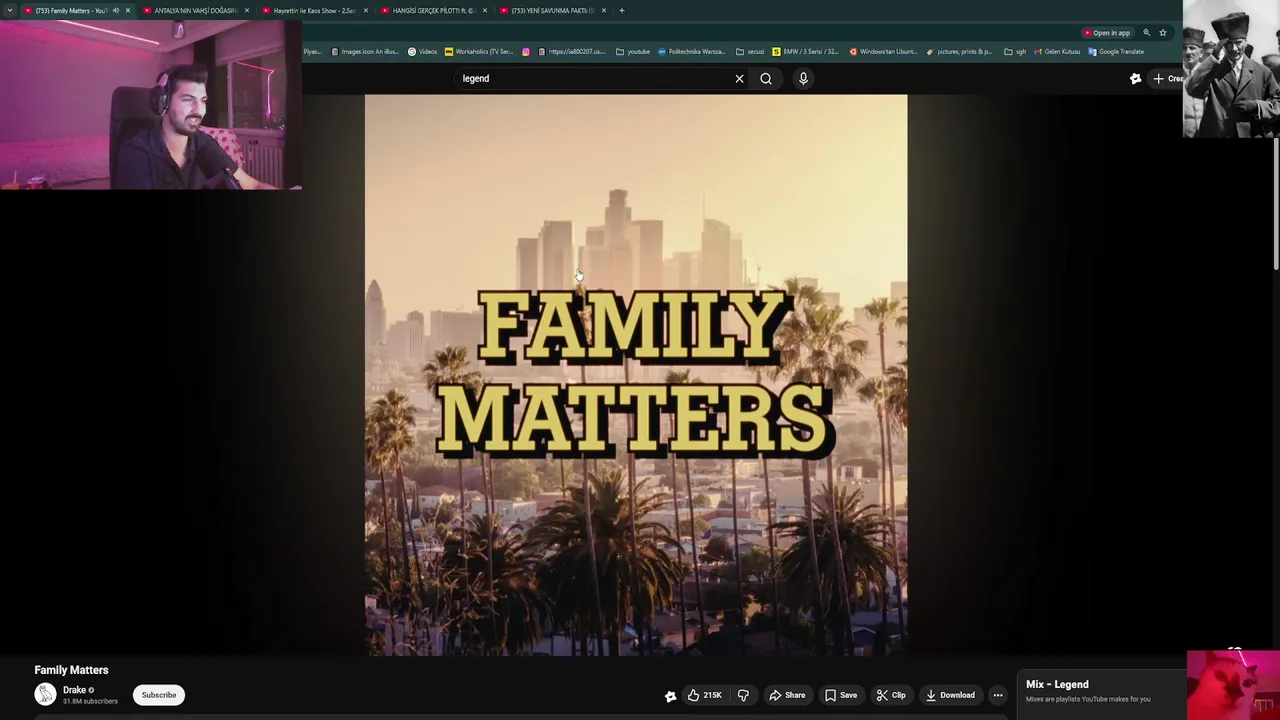This screenshot has height=720, width=1280.
Task: Open the Mix – Legend playlist panel
Action: [x=1100, y=691]
